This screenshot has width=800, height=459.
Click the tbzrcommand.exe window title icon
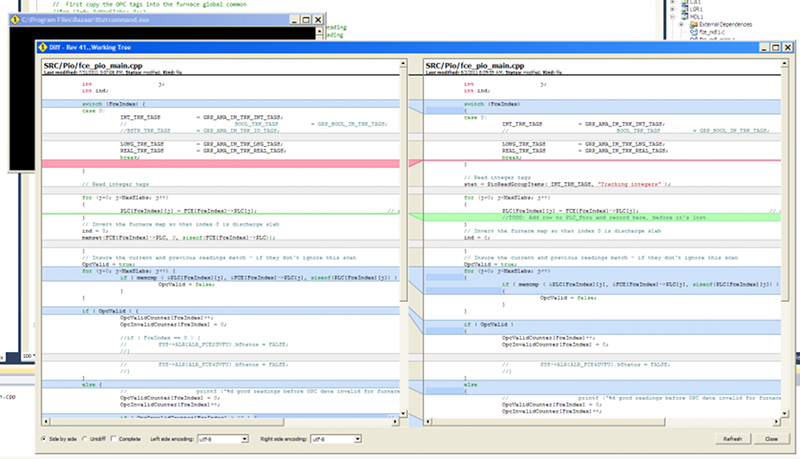[15, 19]
